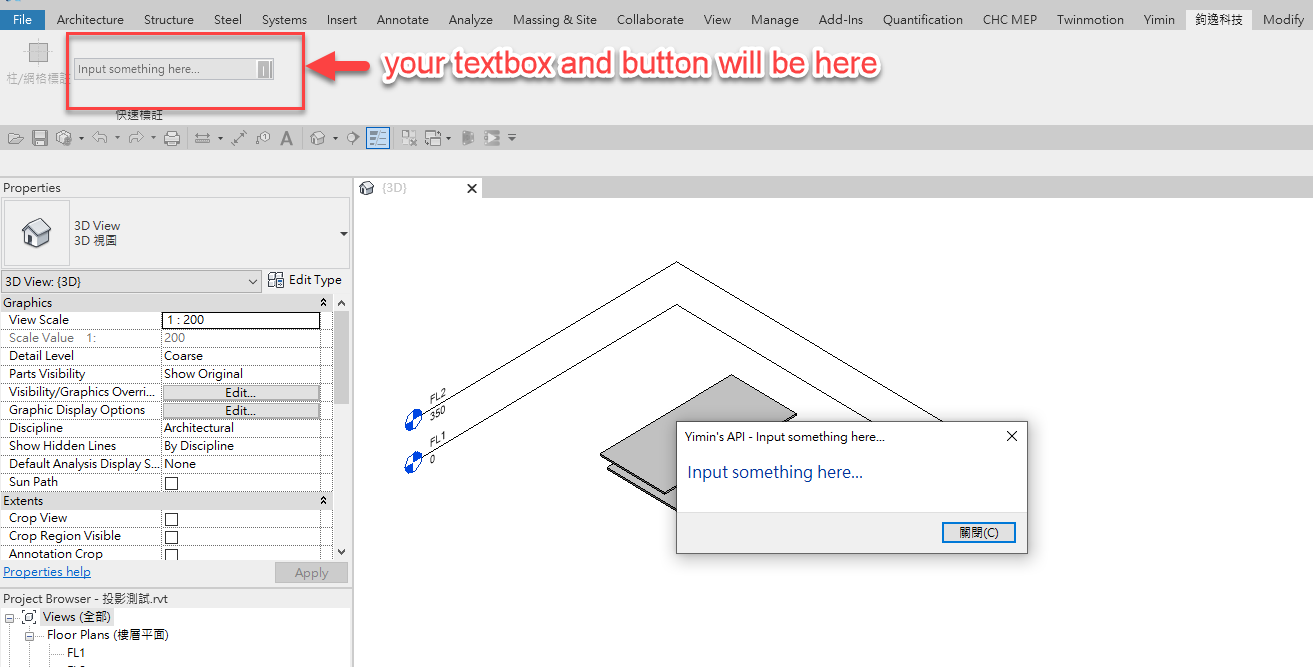
Task: Collapse the Views (全部) tree node
Action: point(9,618)
